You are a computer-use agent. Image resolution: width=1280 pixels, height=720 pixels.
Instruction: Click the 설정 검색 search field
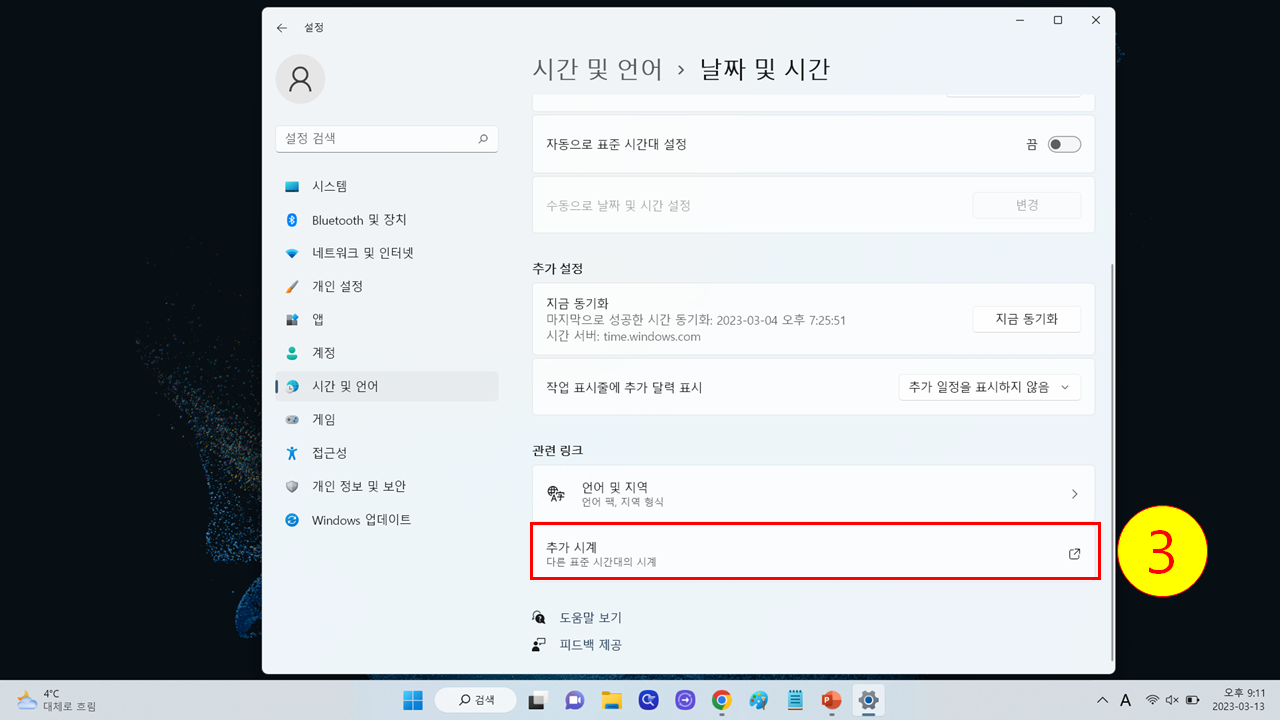(386, 138)
